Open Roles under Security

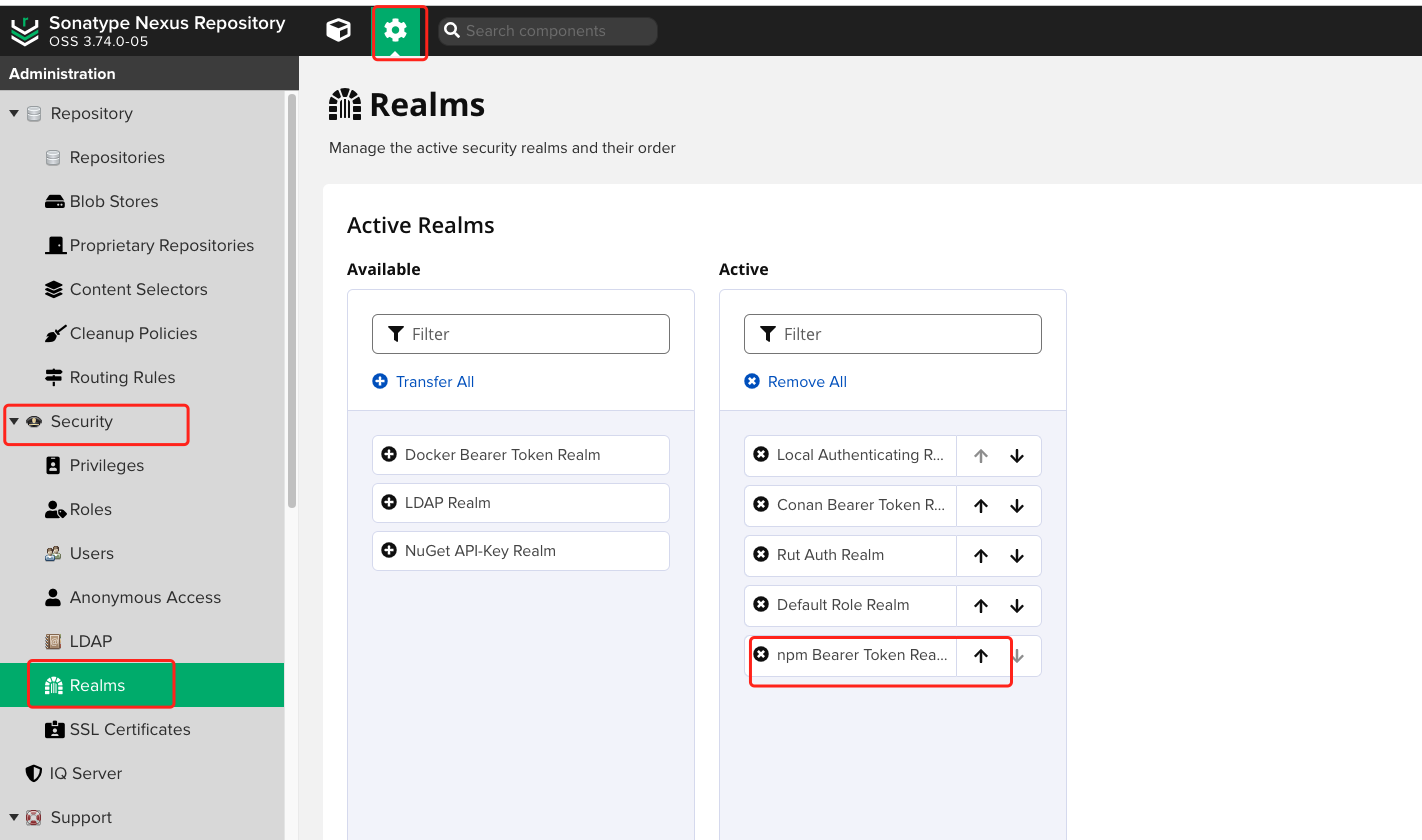pyautogui.click(x=91, y=510)
